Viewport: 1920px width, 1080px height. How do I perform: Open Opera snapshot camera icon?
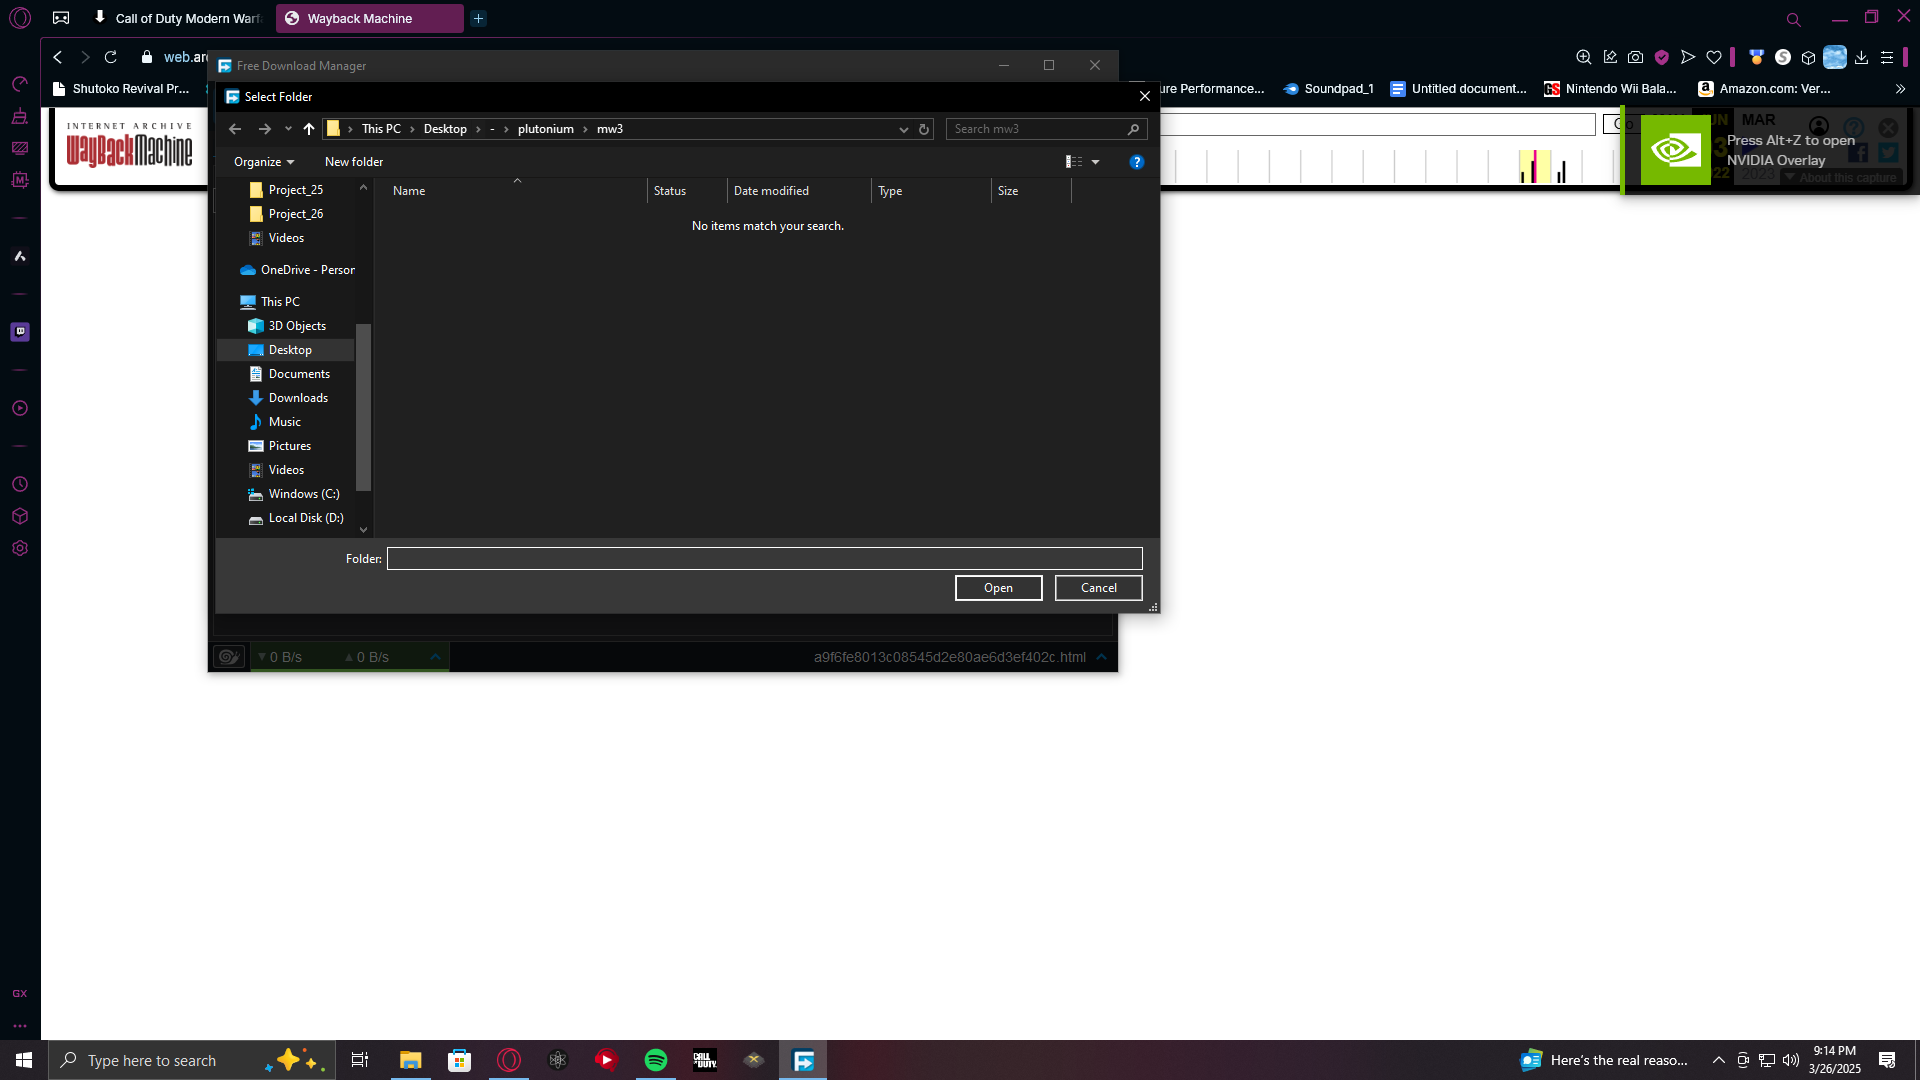[1635, 58]
